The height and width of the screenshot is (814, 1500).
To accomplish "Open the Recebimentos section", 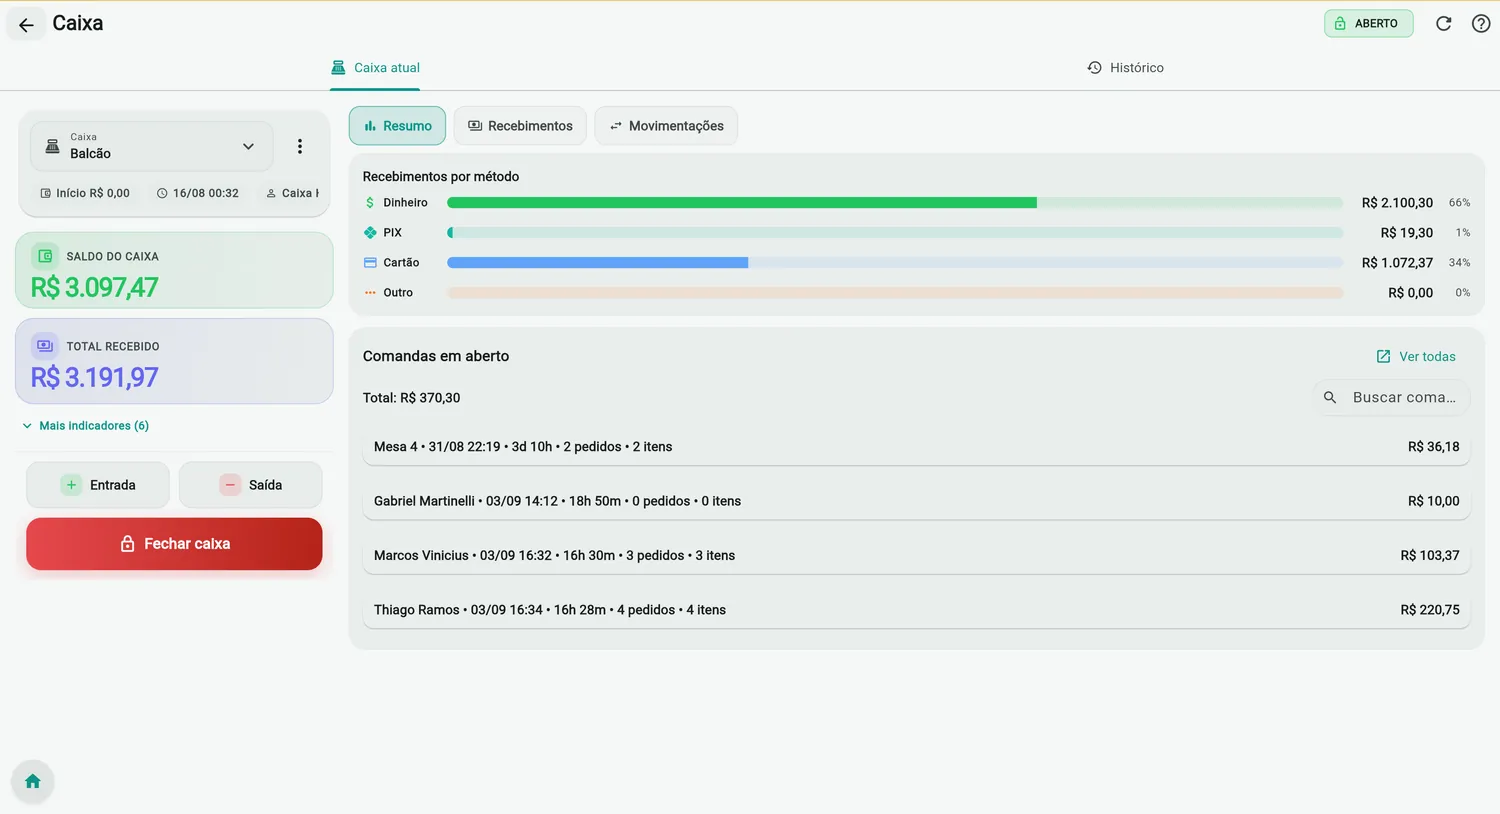I will [520, 126].
